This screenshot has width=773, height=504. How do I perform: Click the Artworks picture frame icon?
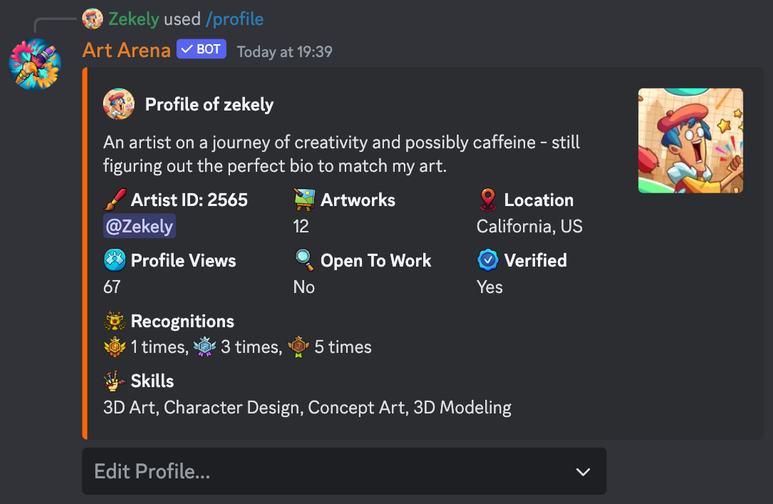point(304,199)
